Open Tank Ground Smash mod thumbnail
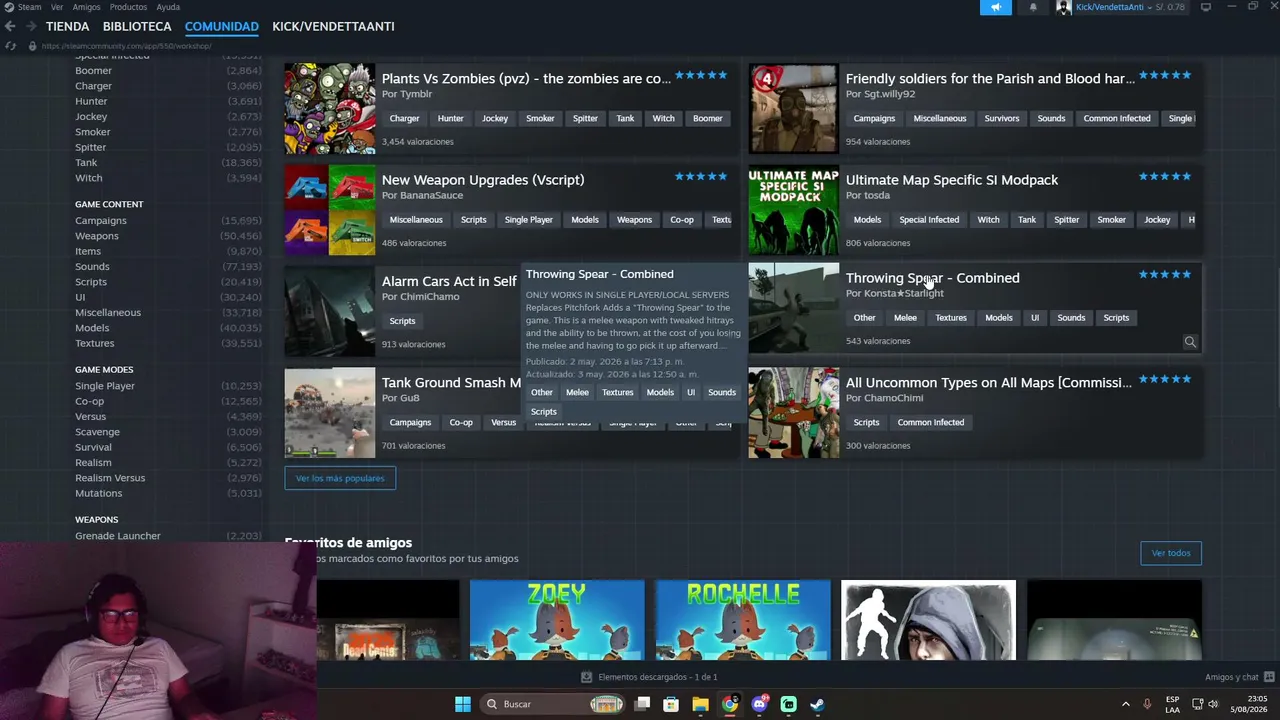 pyautogui.click(x=329, y=413)
